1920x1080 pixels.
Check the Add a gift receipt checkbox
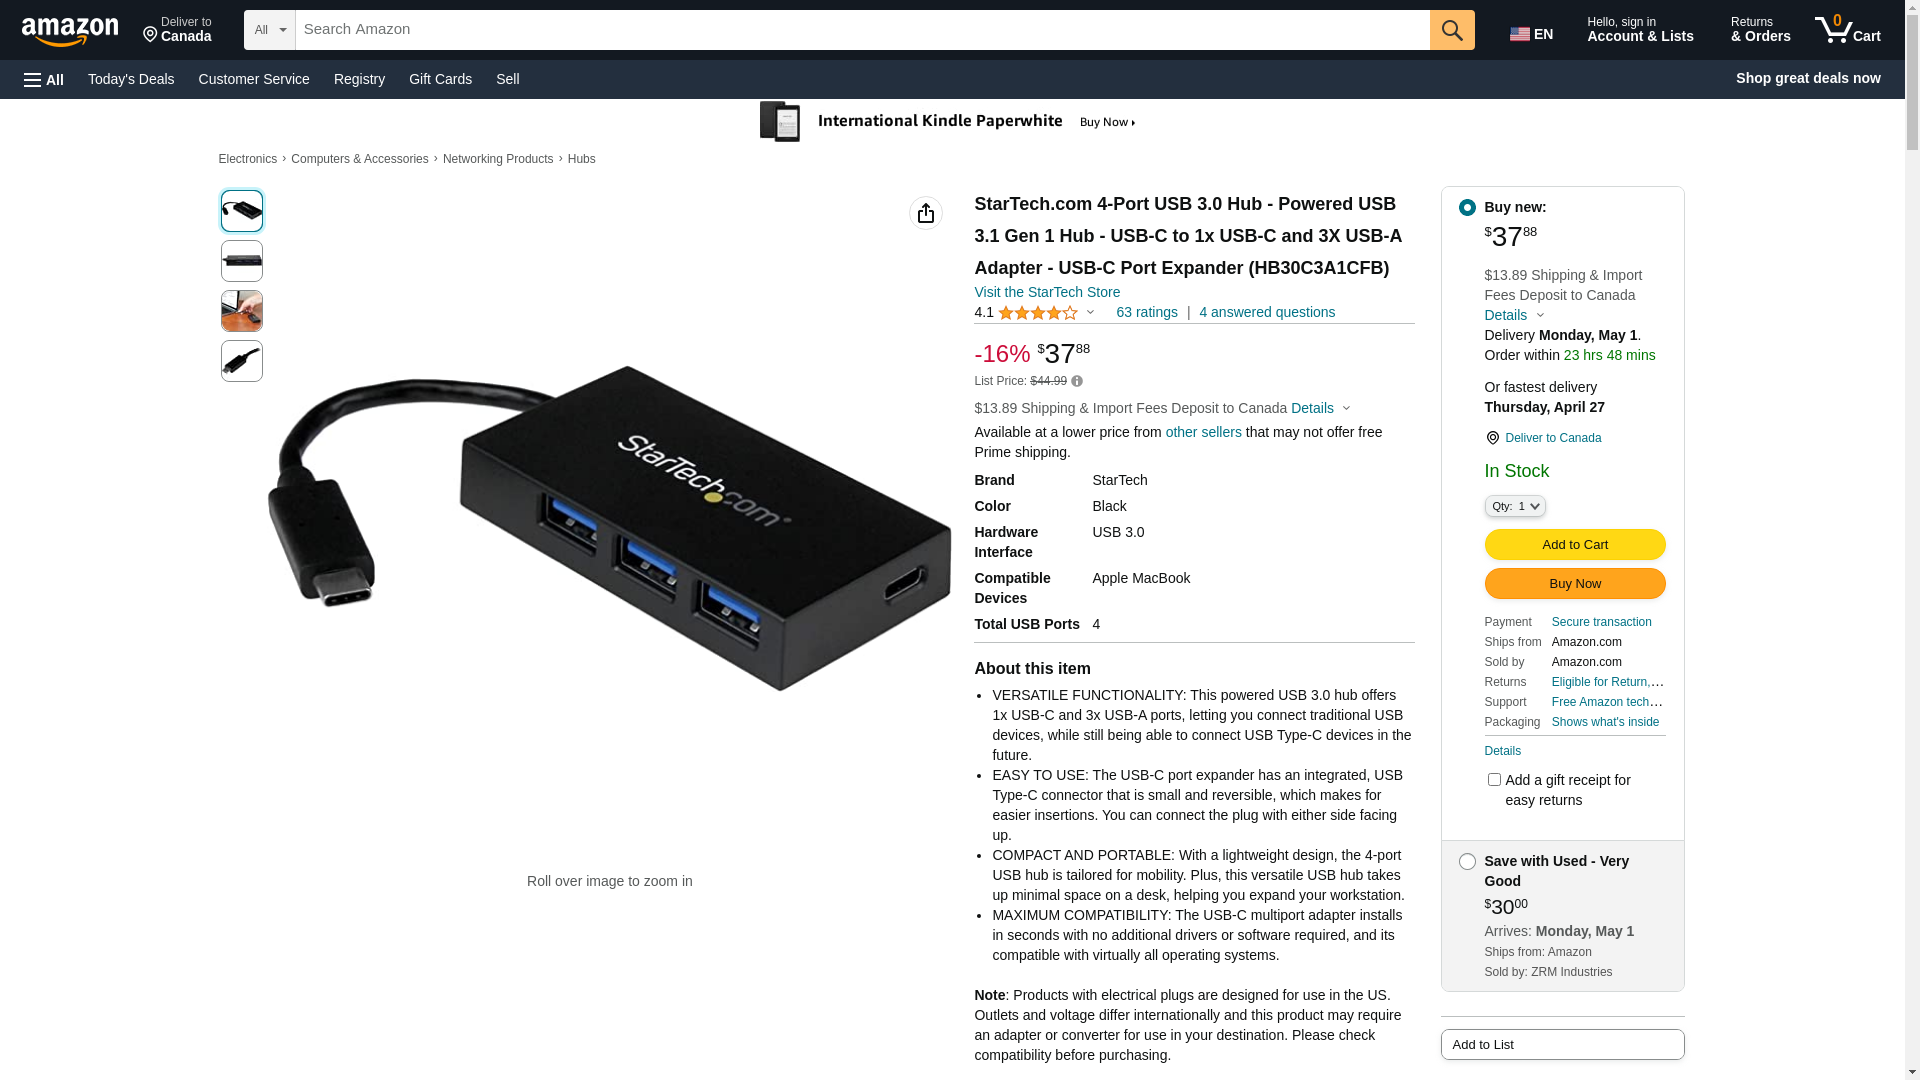click(1494, 779)
